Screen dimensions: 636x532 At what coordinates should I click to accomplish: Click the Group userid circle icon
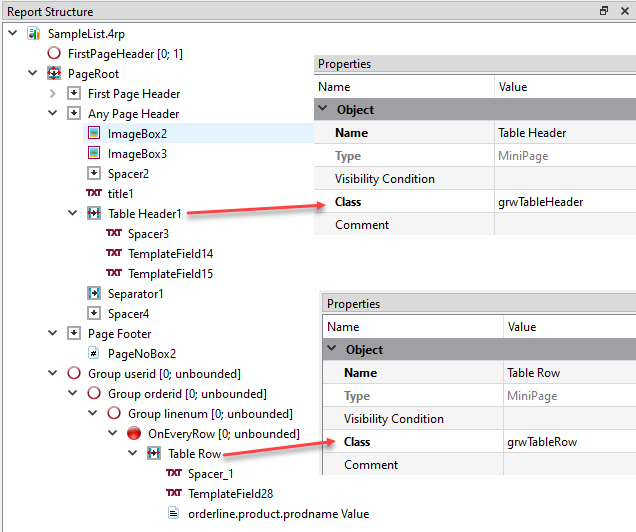click(x=74, y=373)
